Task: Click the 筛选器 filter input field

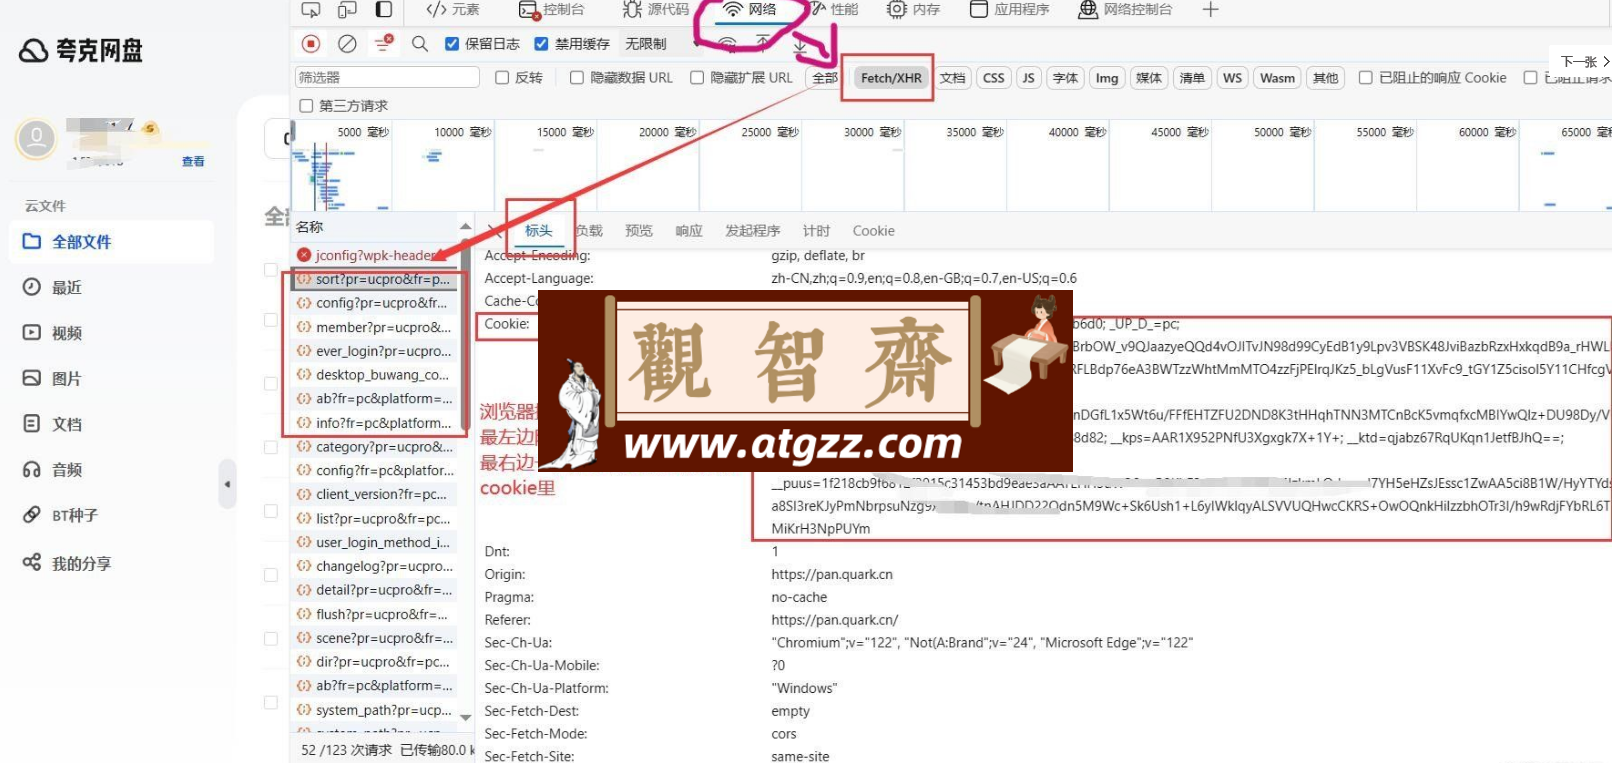Action: pyautogui.click(x=388, y=77)
